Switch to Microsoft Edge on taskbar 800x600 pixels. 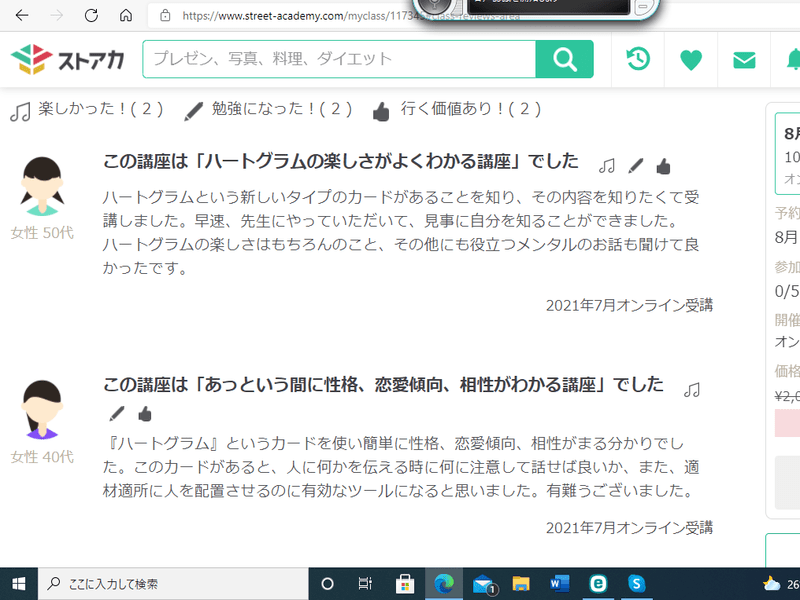tap(444, 584)
